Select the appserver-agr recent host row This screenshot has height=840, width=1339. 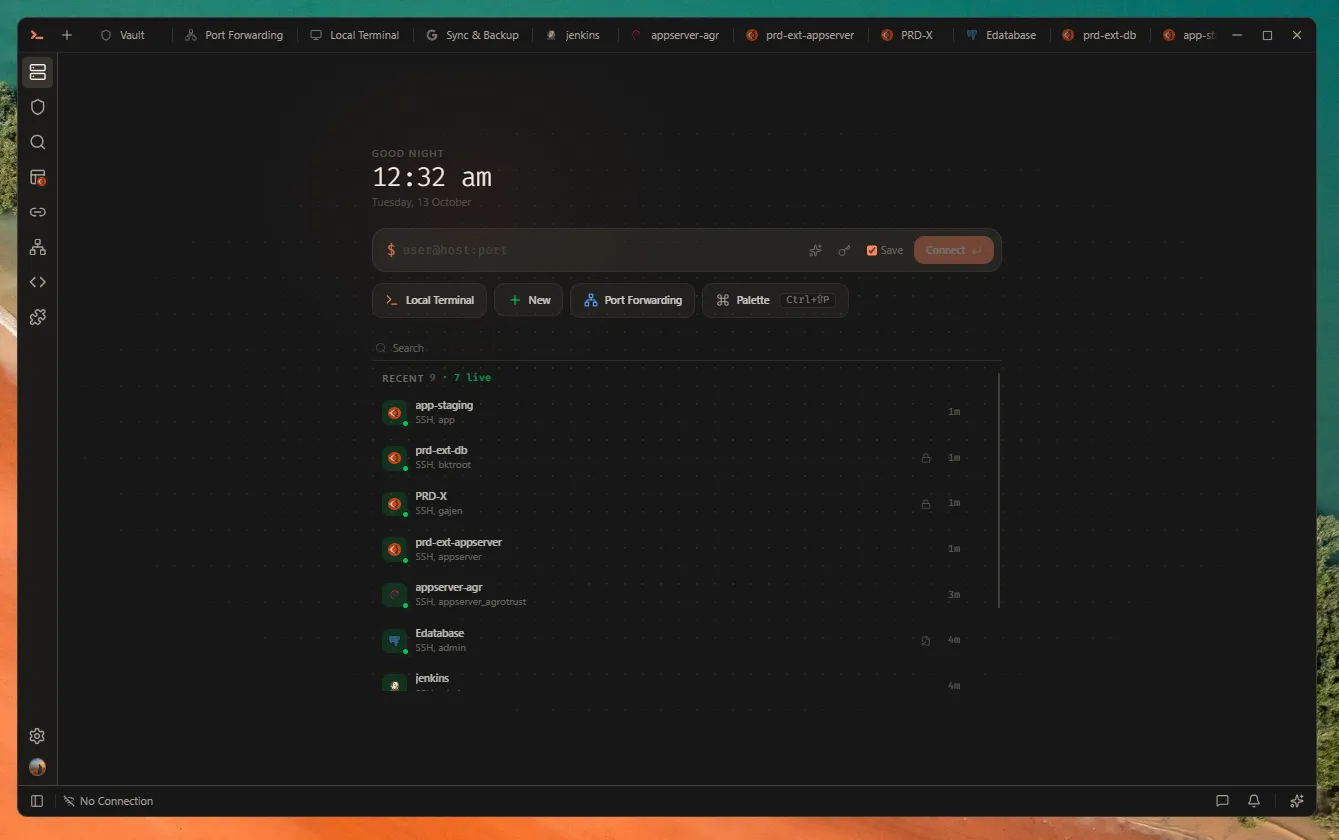(677, 594)
